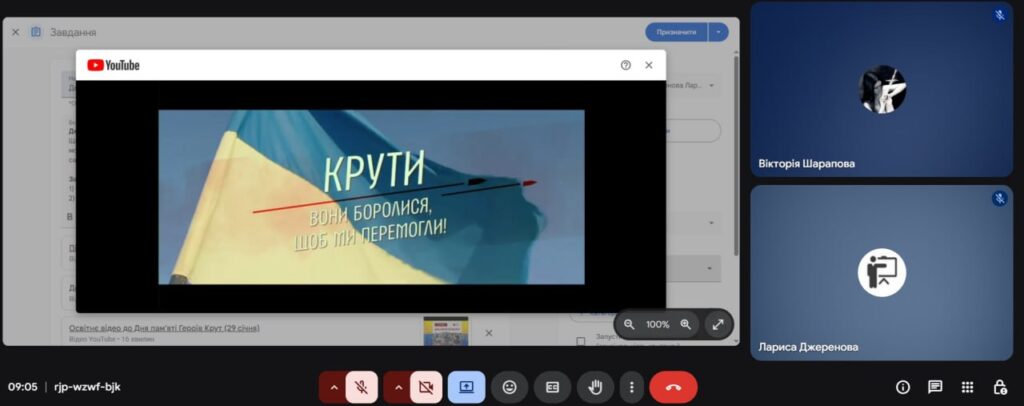
Task: Open host controls lock icon
Action: pyautogui.click(x=999, y=387)
